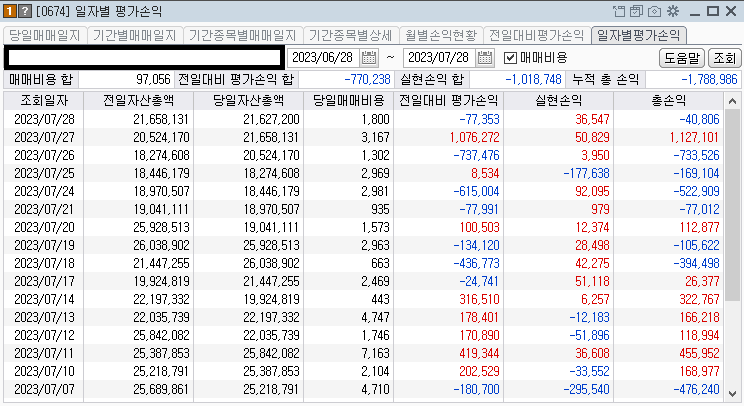This screenshot has height=406, width=744.
Task: Click the camera screenshot icon in title bar
Action: coord(654,11)
